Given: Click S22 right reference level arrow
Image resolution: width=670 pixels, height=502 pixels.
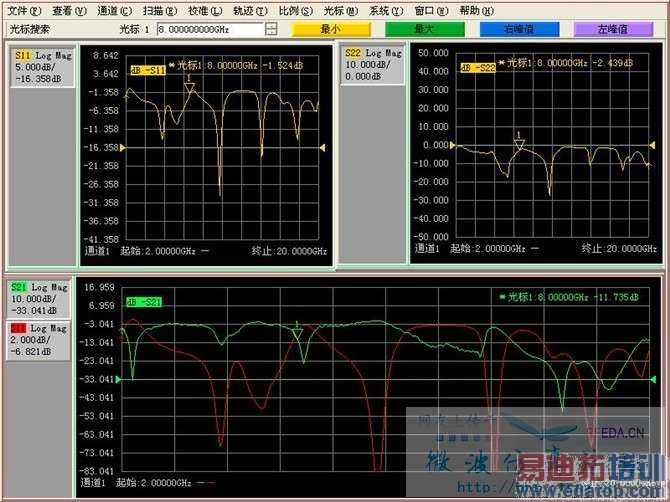Looking at the screenshot, I should click(652, 145).
